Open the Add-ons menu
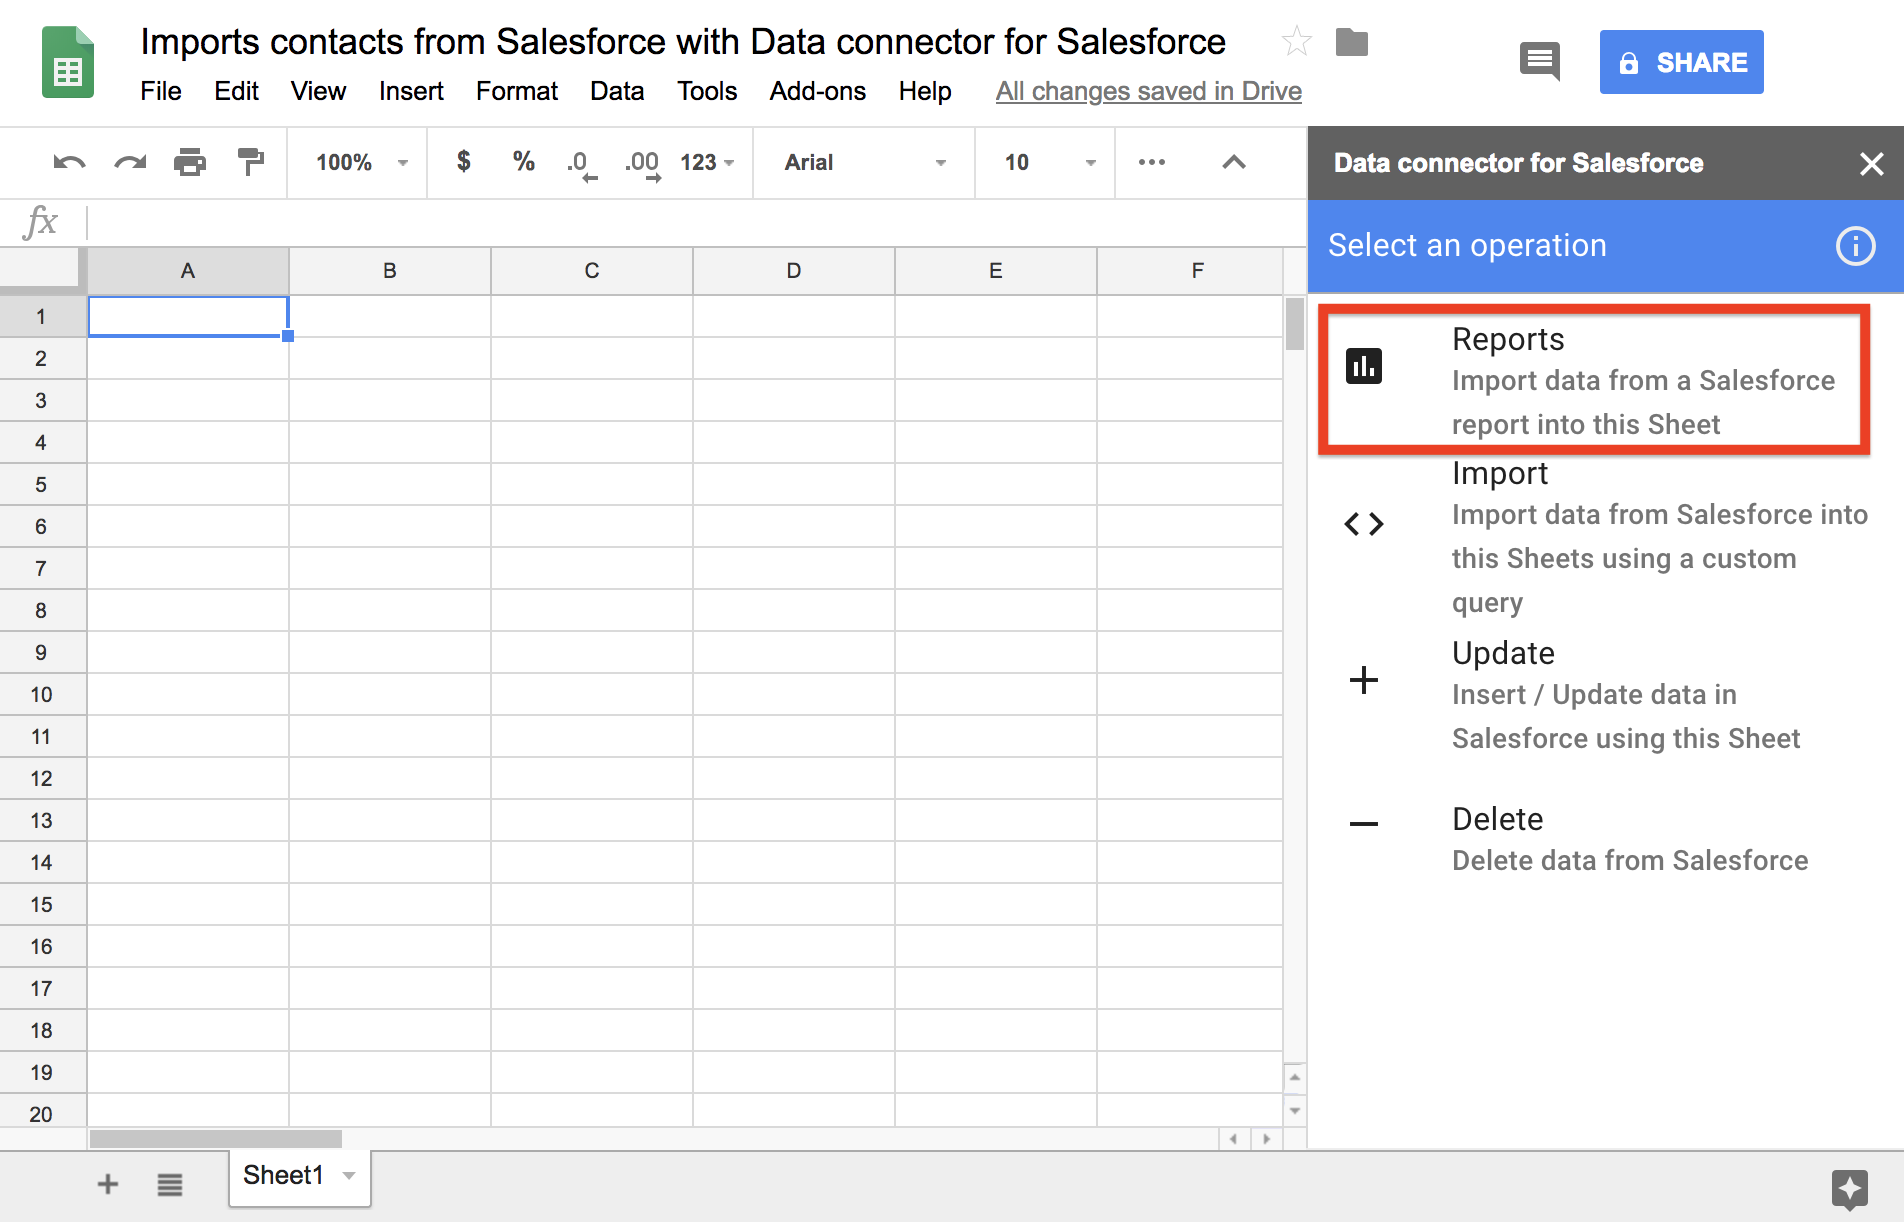Screen dimensions: 1904x1222 coord(818,91)
